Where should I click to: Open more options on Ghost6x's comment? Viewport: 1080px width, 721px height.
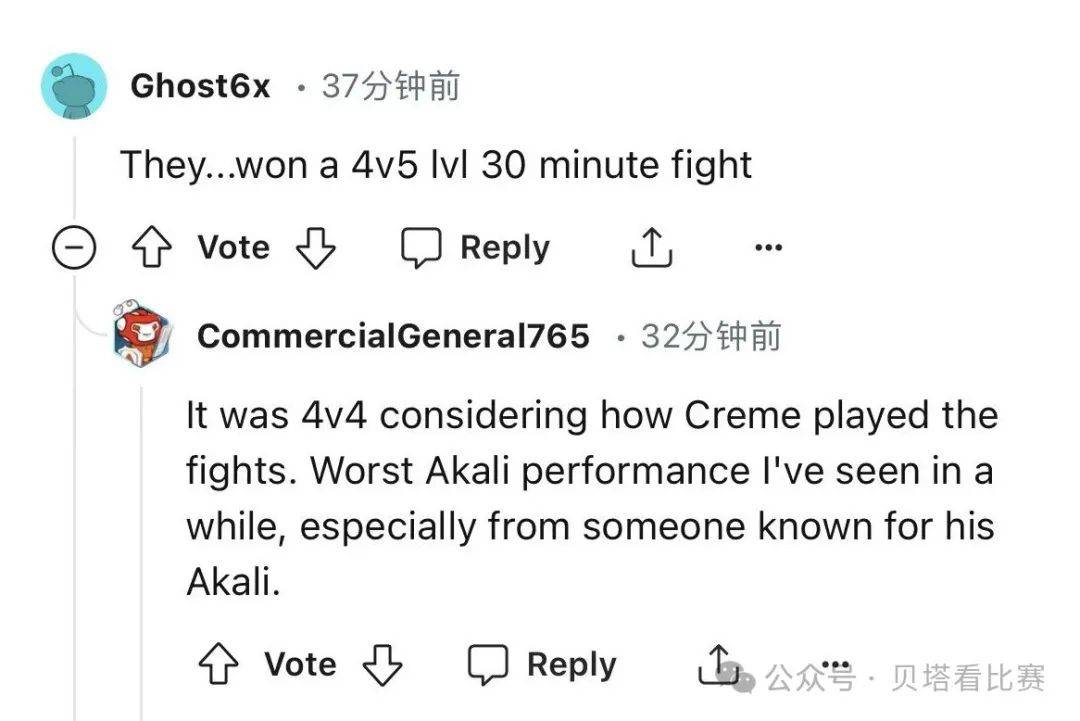click(x=768, y=248)
